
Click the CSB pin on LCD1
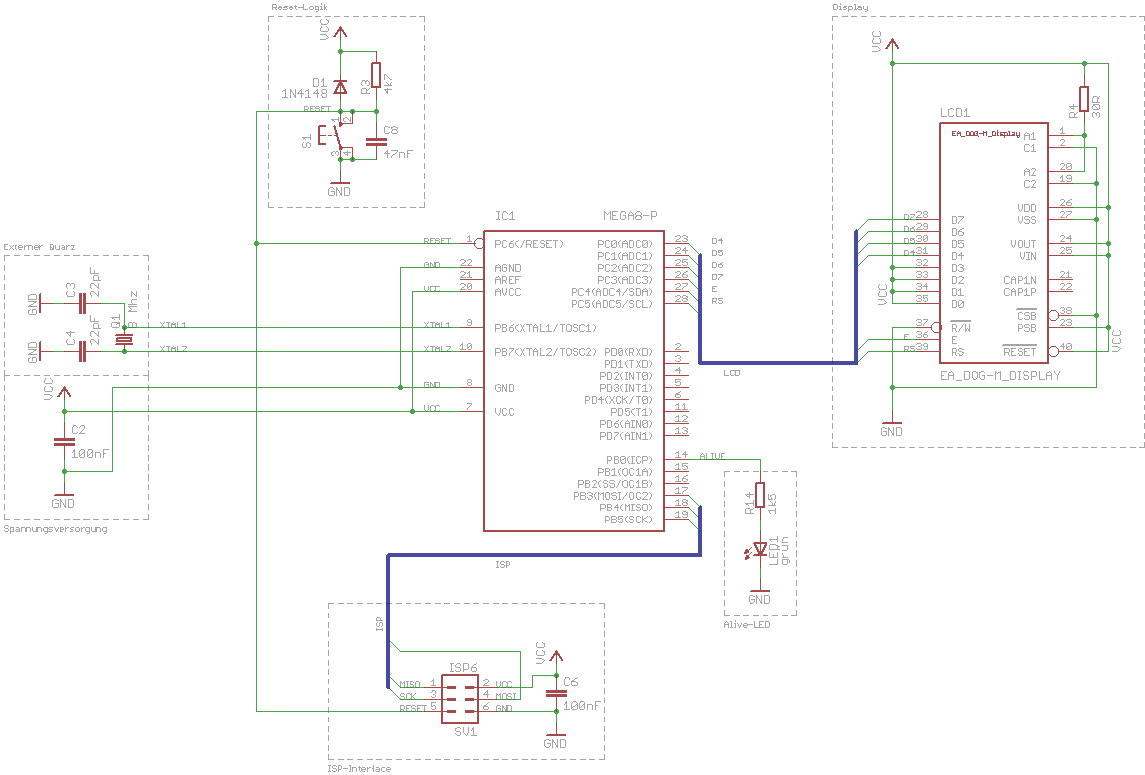(x=1027, y=316)
